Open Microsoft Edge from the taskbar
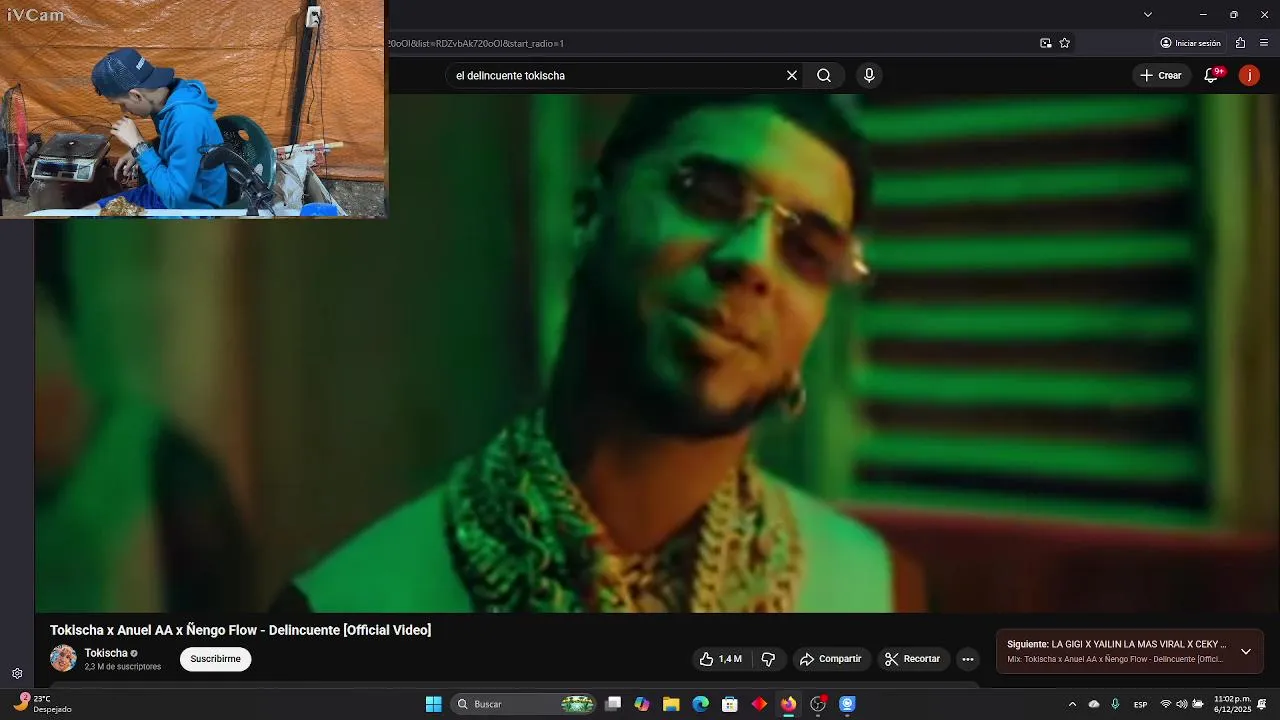This screenshot has height=720, width=1280. pyautogui.click(x=700, y=704)
